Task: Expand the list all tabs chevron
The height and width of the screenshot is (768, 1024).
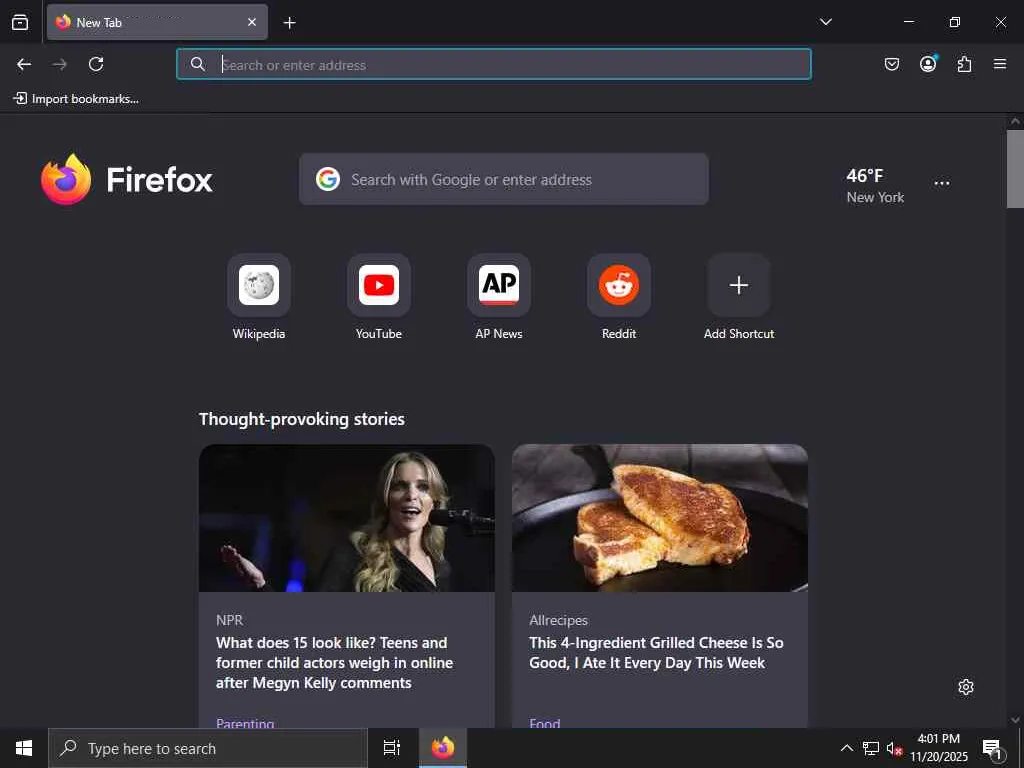Action: point(825,22)
